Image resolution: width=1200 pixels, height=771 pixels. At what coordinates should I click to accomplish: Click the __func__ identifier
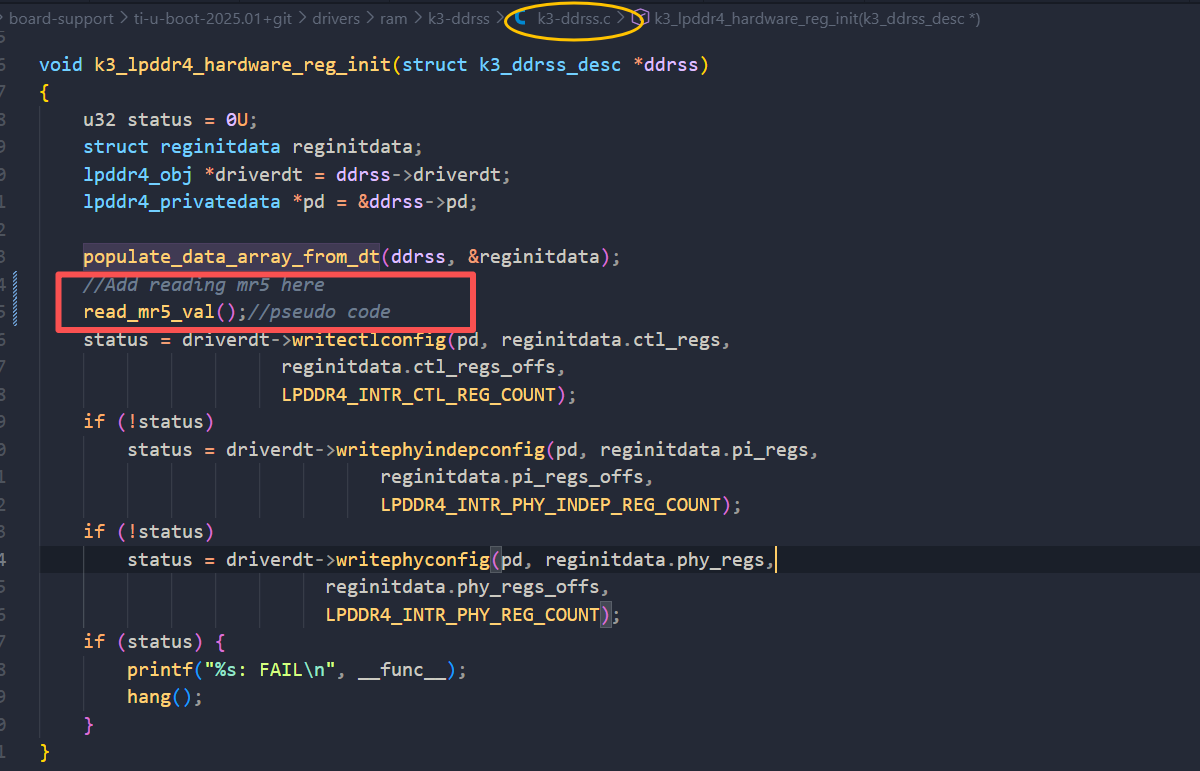(x=403, y=670)
